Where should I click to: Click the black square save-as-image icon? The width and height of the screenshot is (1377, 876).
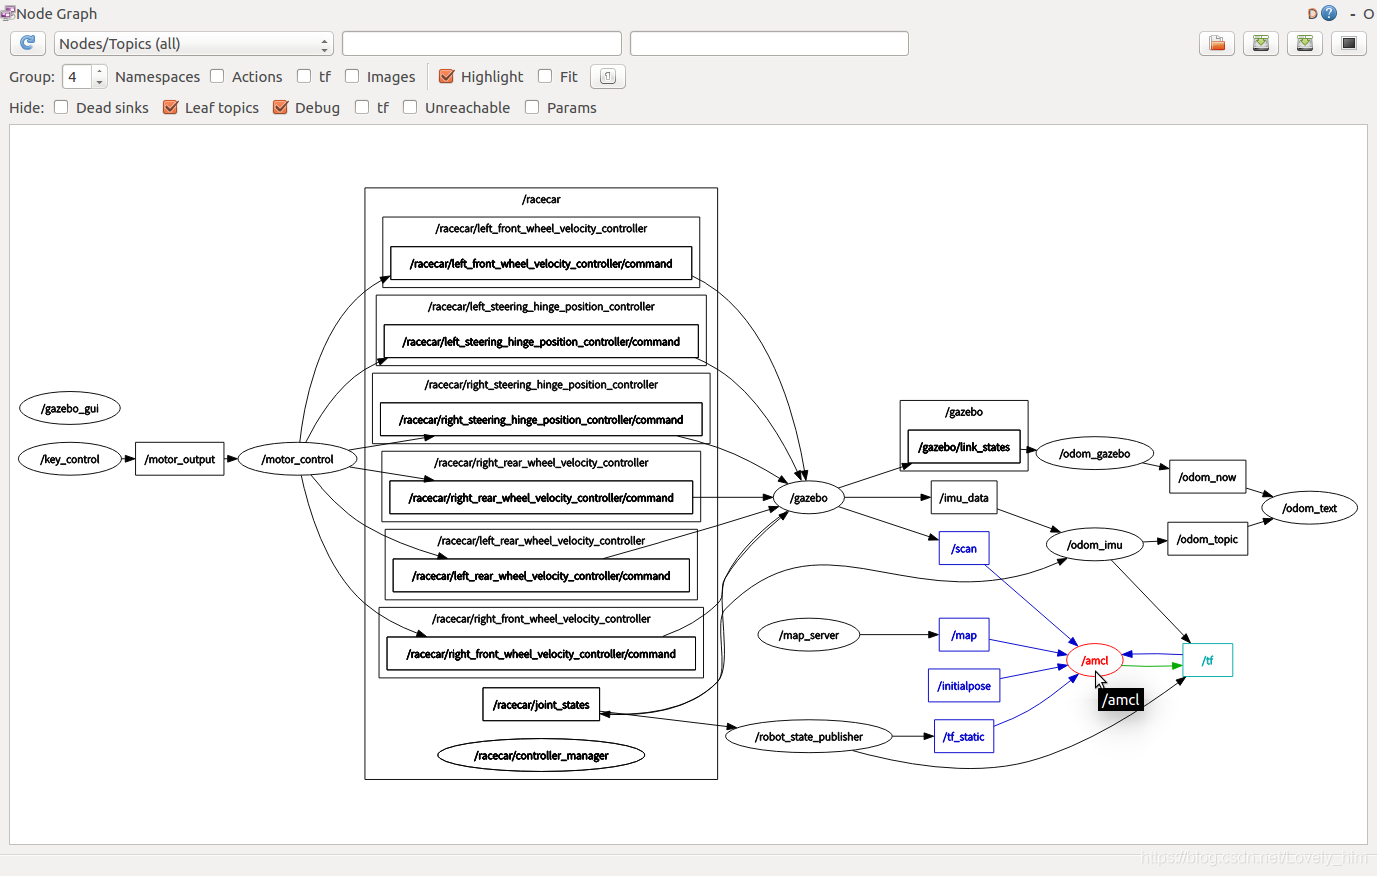tap(1349, 43)
